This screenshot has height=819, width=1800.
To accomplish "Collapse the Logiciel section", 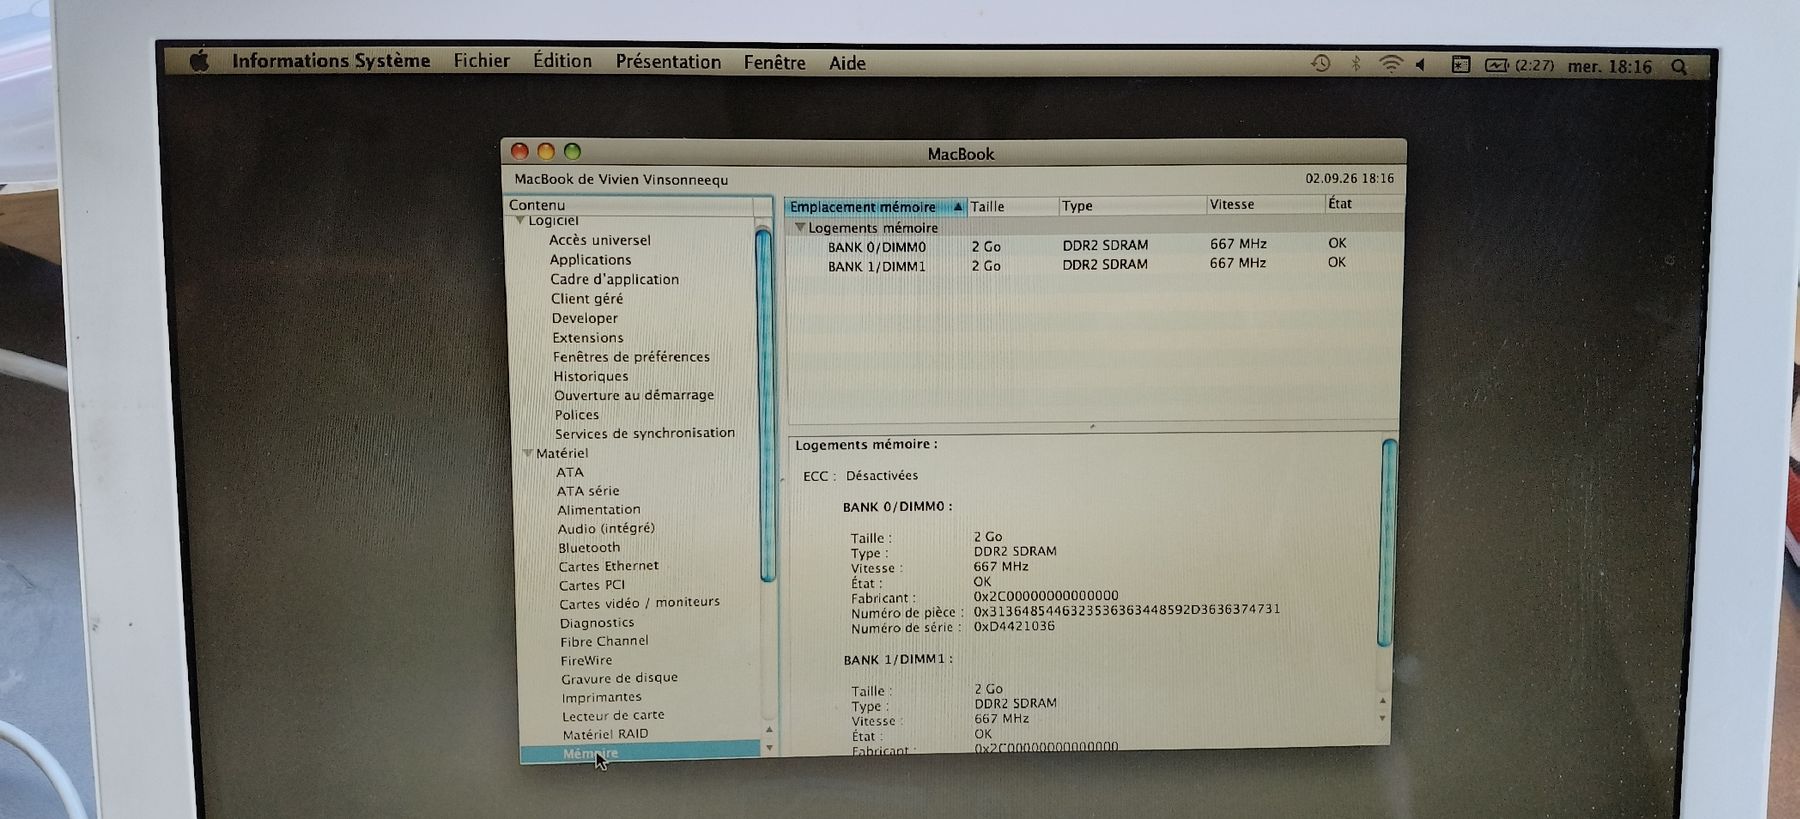I will coord(520,221).
